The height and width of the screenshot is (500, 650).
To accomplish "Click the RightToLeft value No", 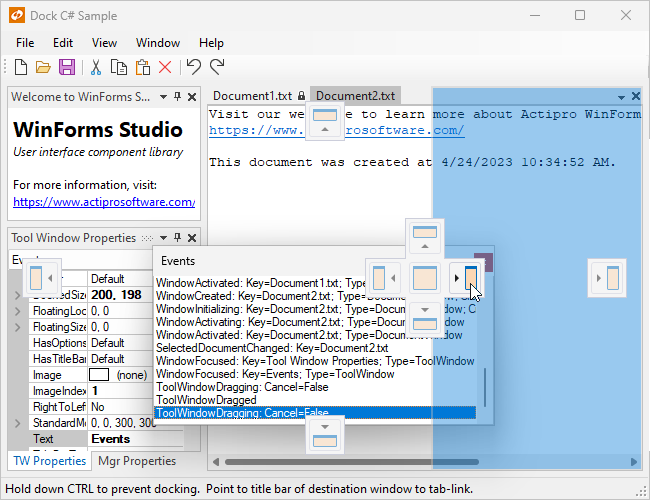I will pos(98,407).
